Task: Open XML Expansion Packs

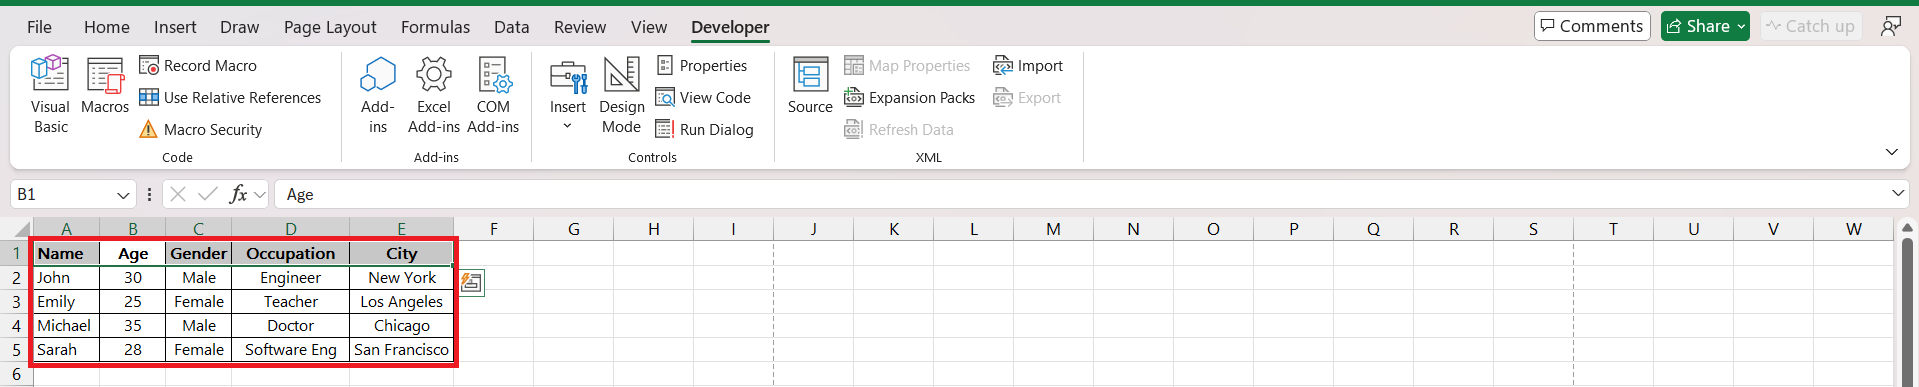Action: (x=909, y=98)
